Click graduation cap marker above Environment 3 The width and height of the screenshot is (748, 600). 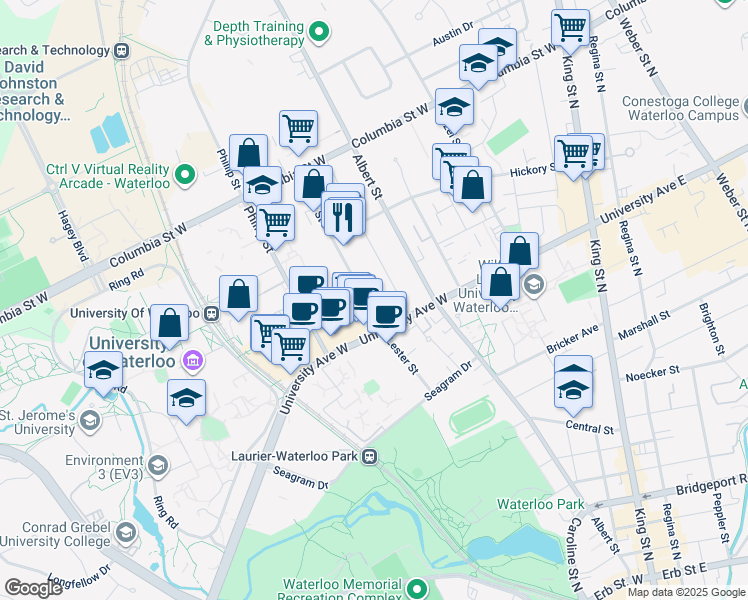pos(187,399)
